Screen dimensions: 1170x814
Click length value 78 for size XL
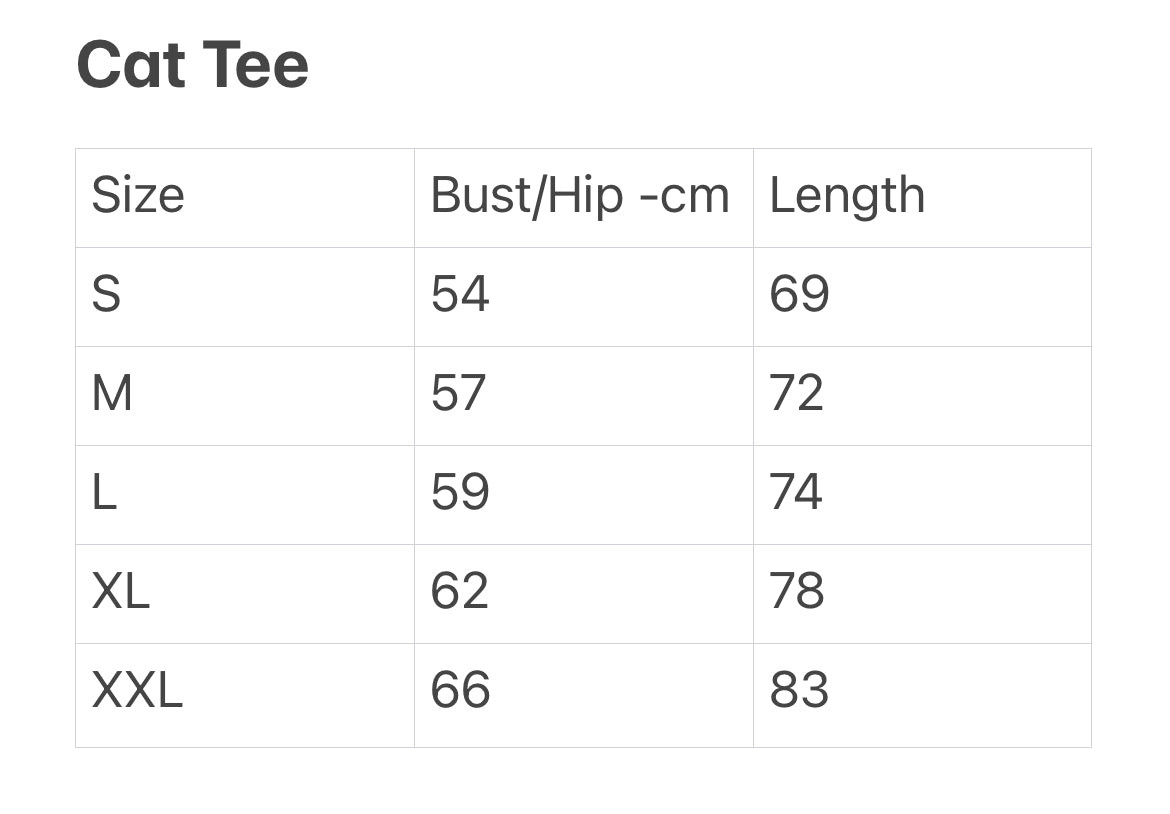coord(797,591)
